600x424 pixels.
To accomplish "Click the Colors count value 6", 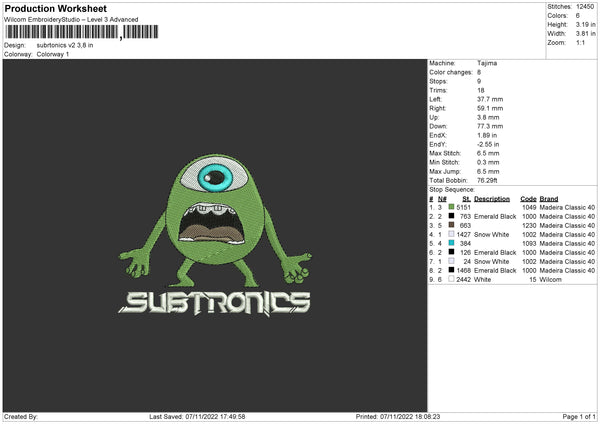I will tap(578, 16).
